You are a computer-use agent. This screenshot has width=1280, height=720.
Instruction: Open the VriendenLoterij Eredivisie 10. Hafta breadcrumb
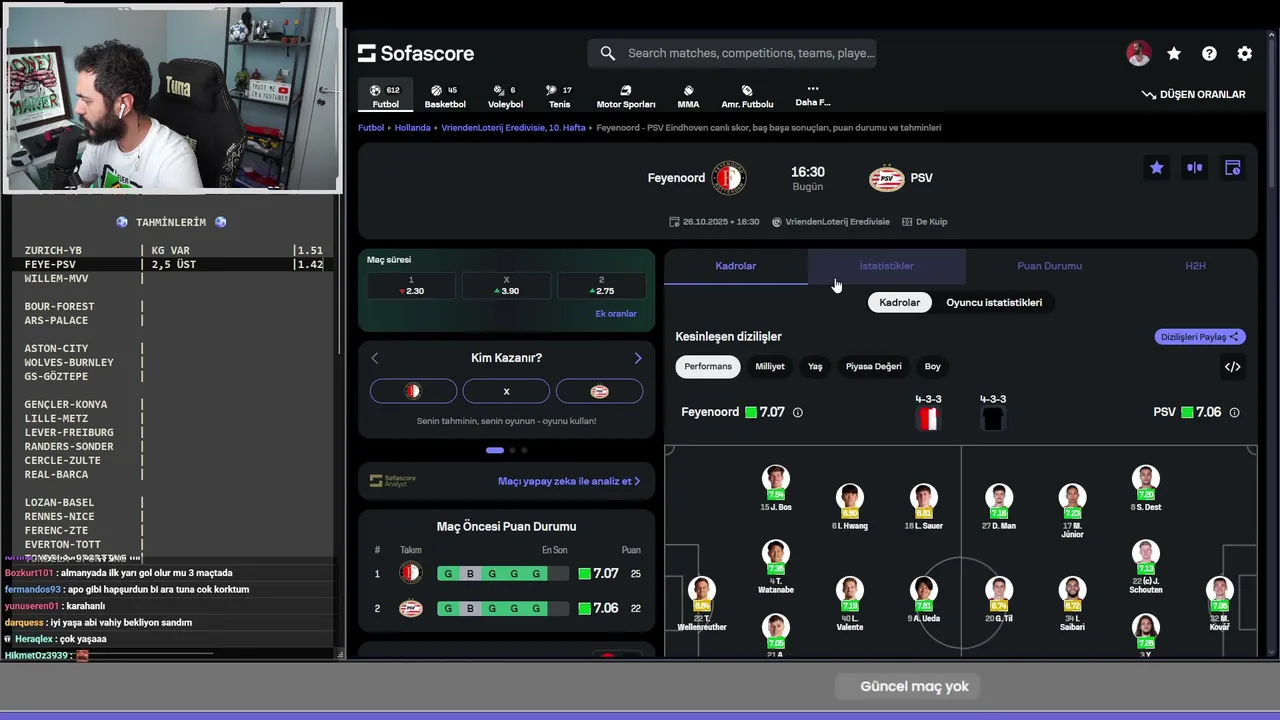pos(513,128)
